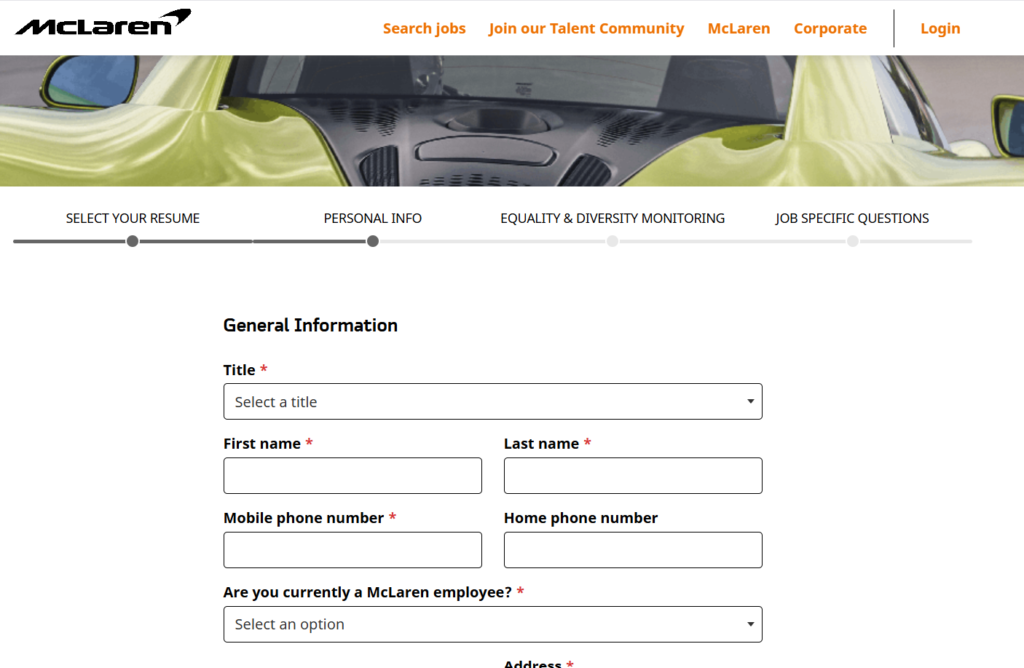1024x668 pixels.
Task: Click the McLaren car banner image
Action: pos(512,121)
